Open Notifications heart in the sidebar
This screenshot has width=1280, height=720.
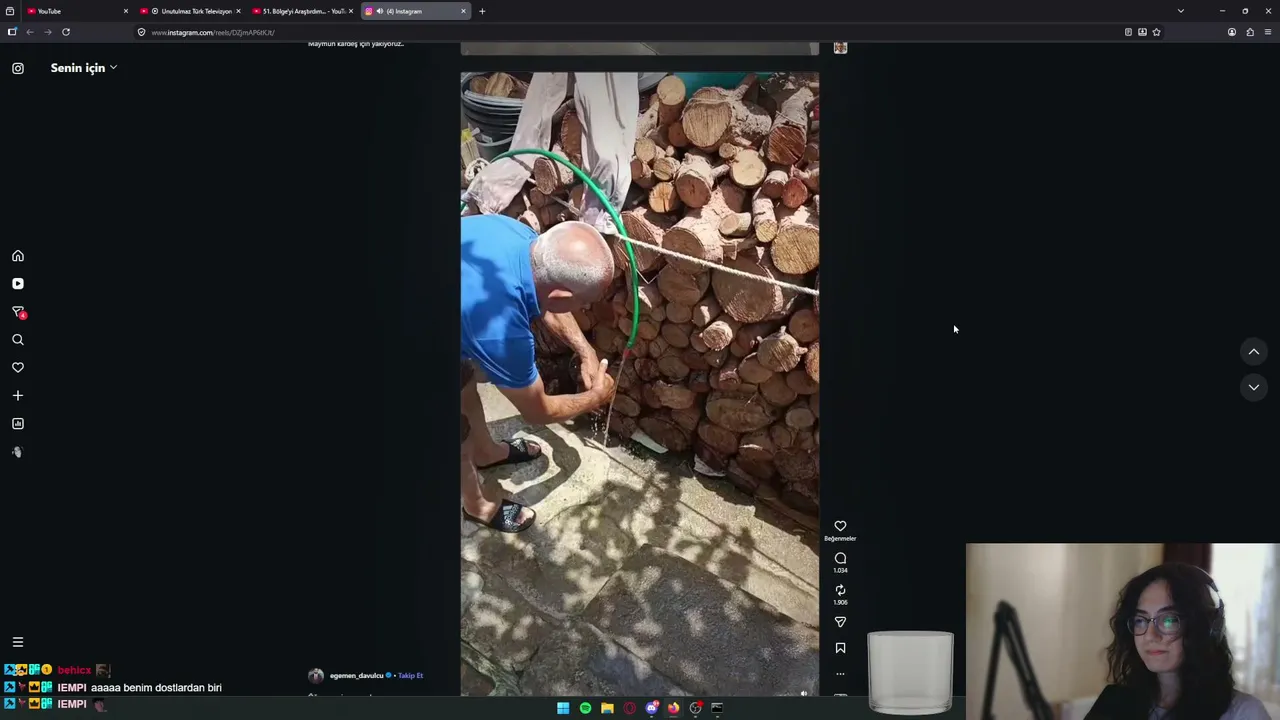point(18,368)
